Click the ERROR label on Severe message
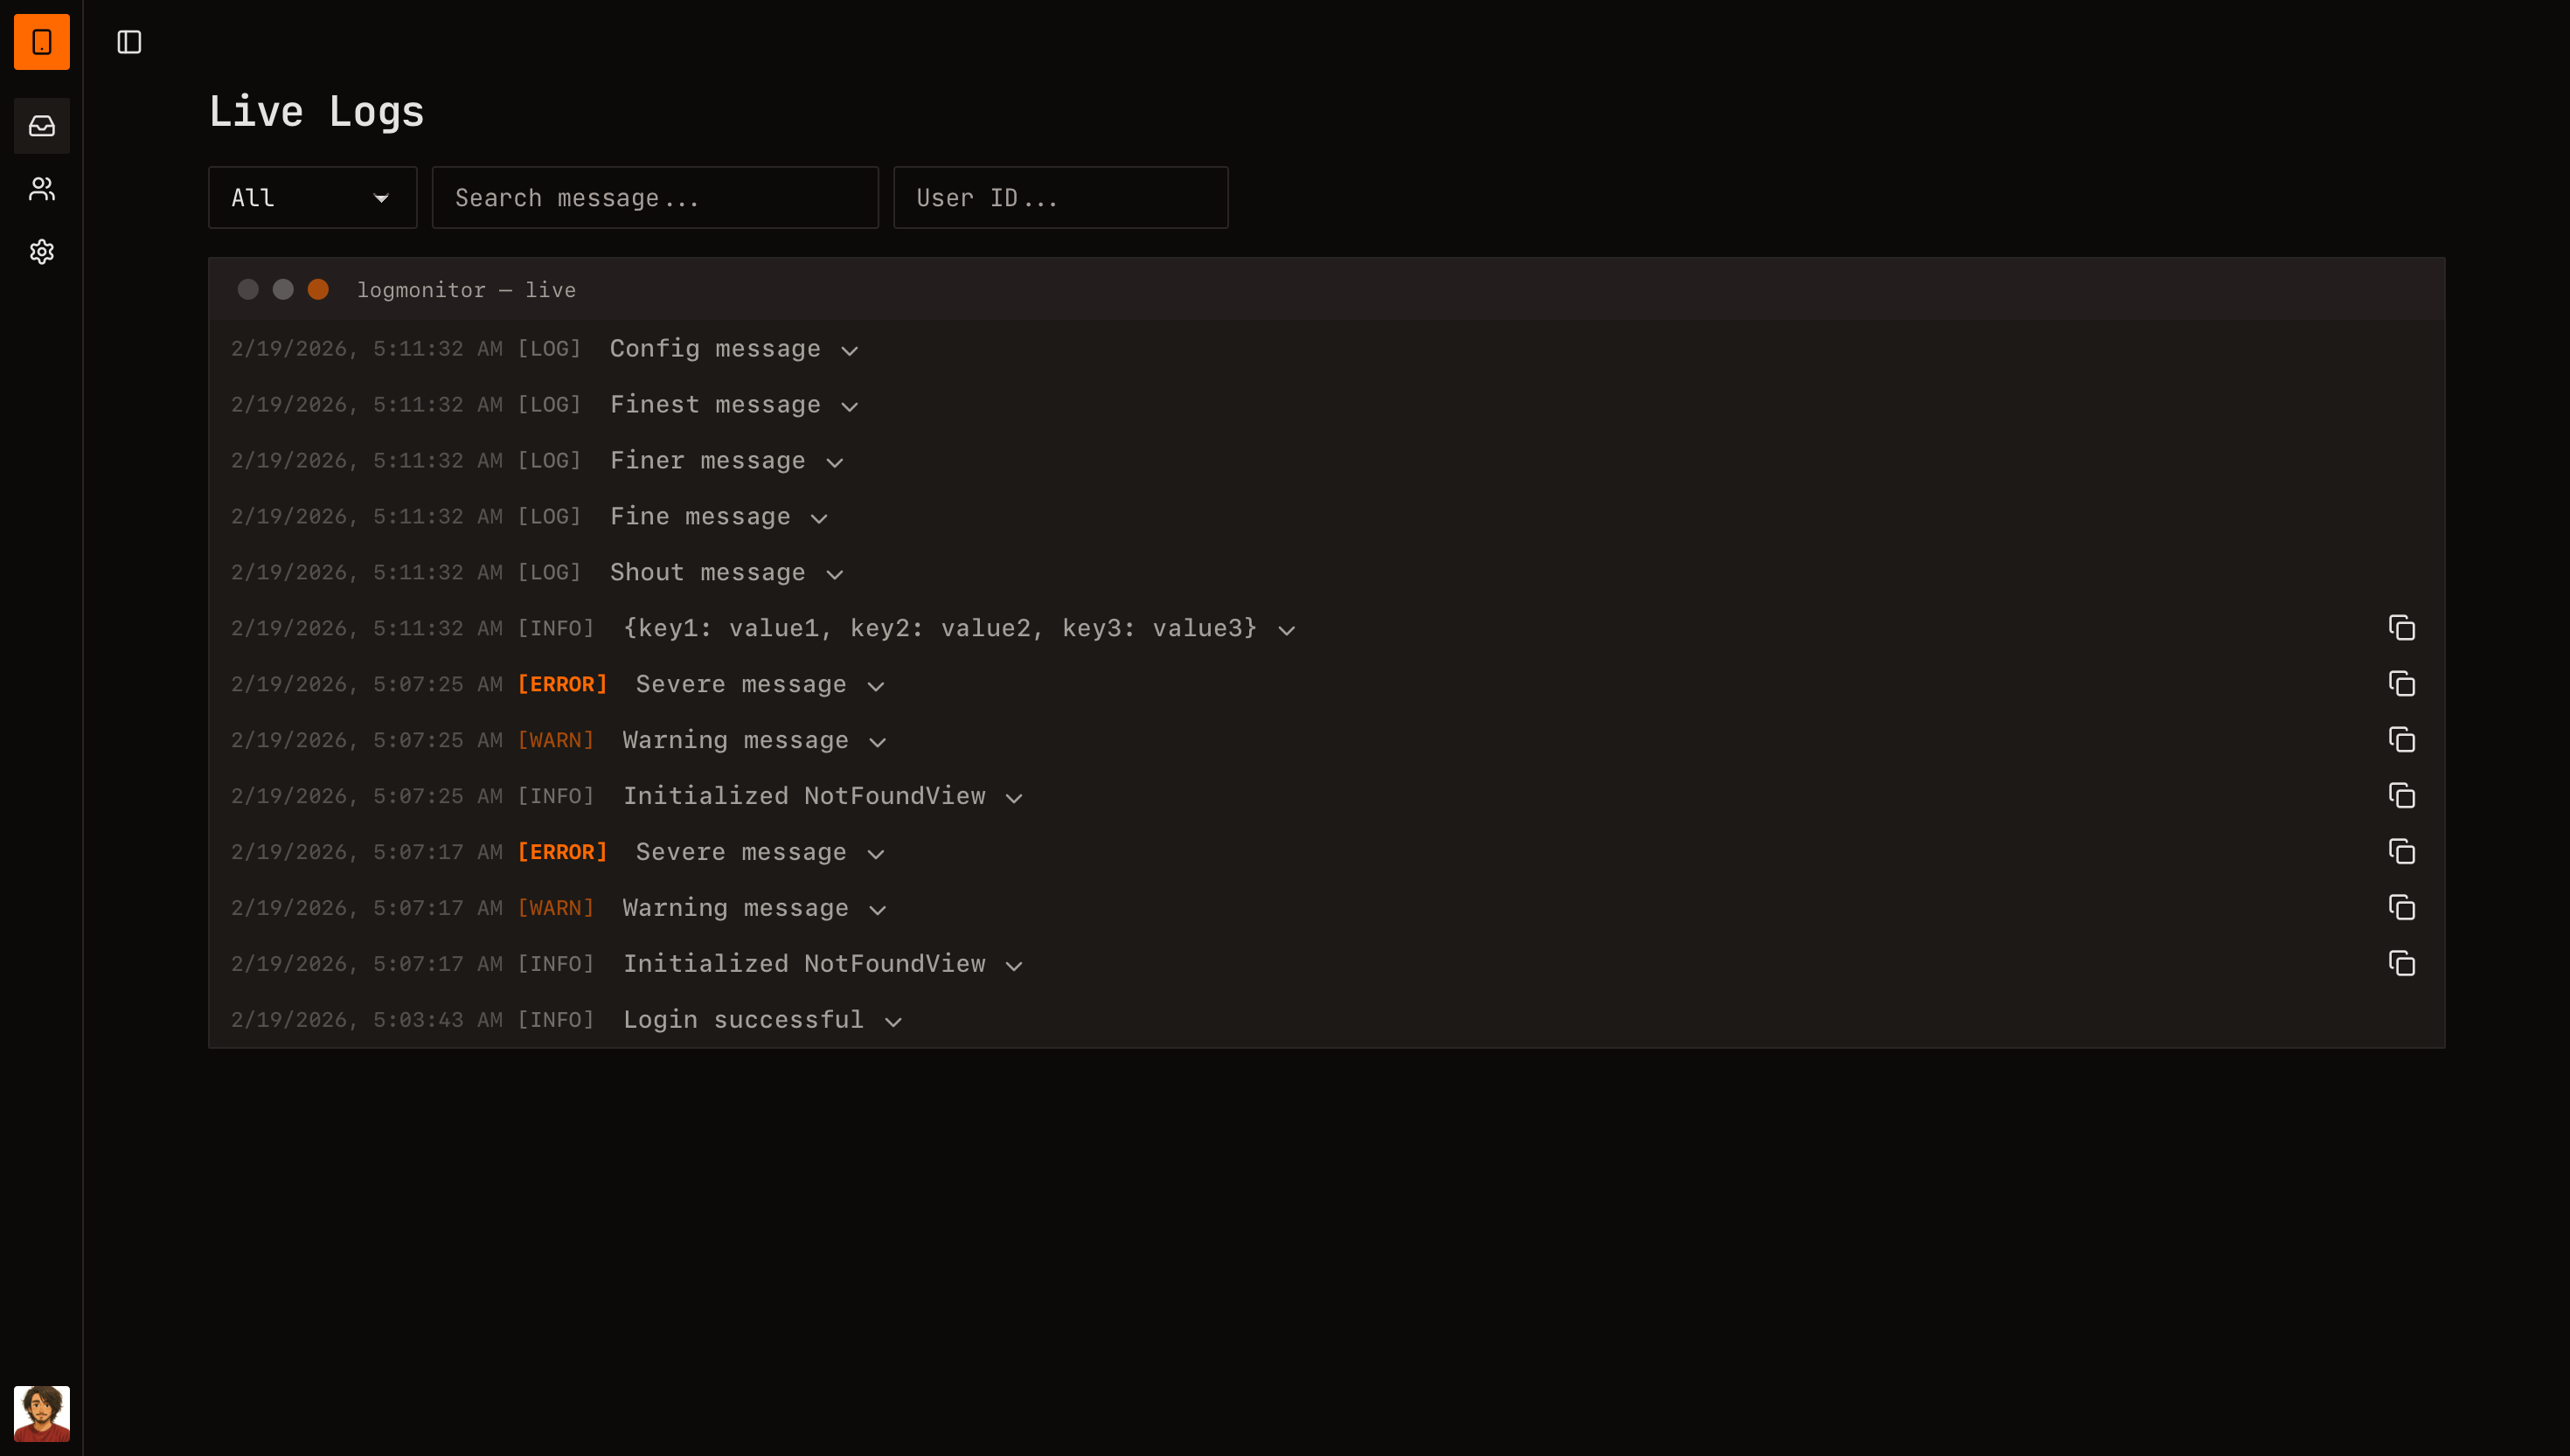The image size is (2570, 1456). click(x=562, y=684)
